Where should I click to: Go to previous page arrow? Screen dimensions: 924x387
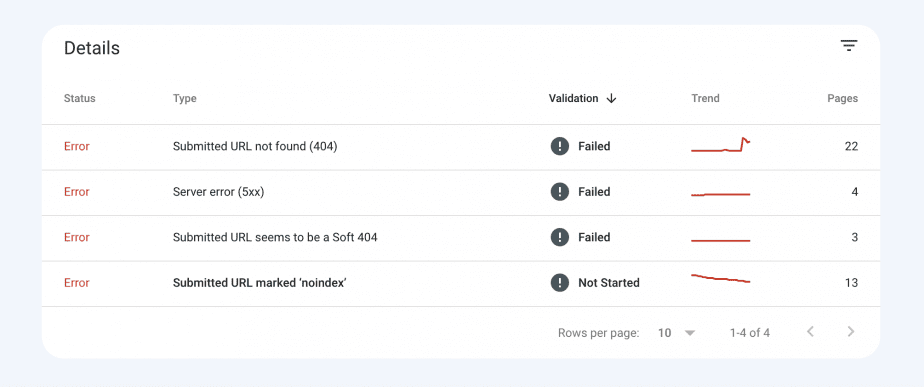(810, 332)
